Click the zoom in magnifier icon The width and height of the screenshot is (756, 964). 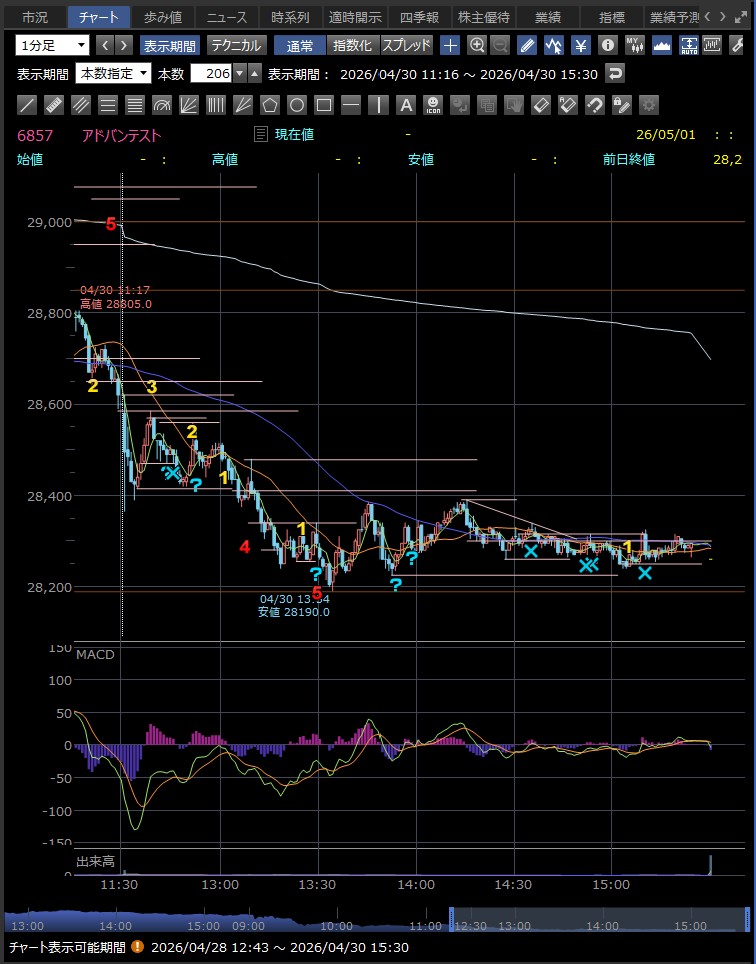[477, 45]
